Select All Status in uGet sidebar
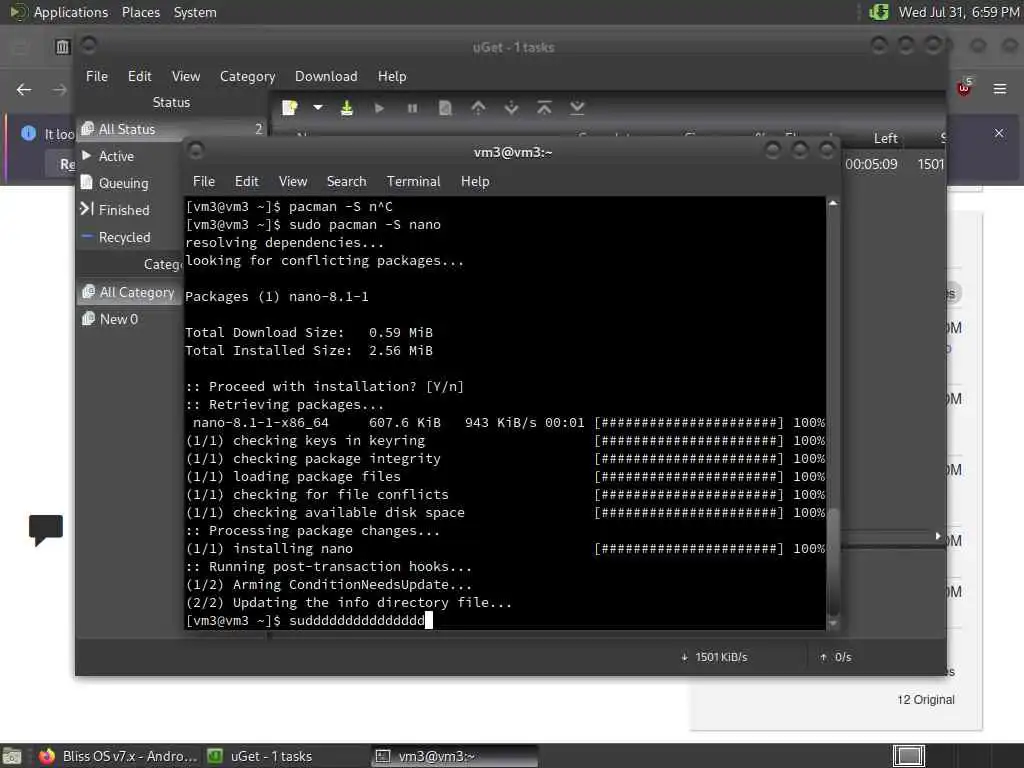The width and height of the screenshot is (1024, 768). (x=172, y=129)
